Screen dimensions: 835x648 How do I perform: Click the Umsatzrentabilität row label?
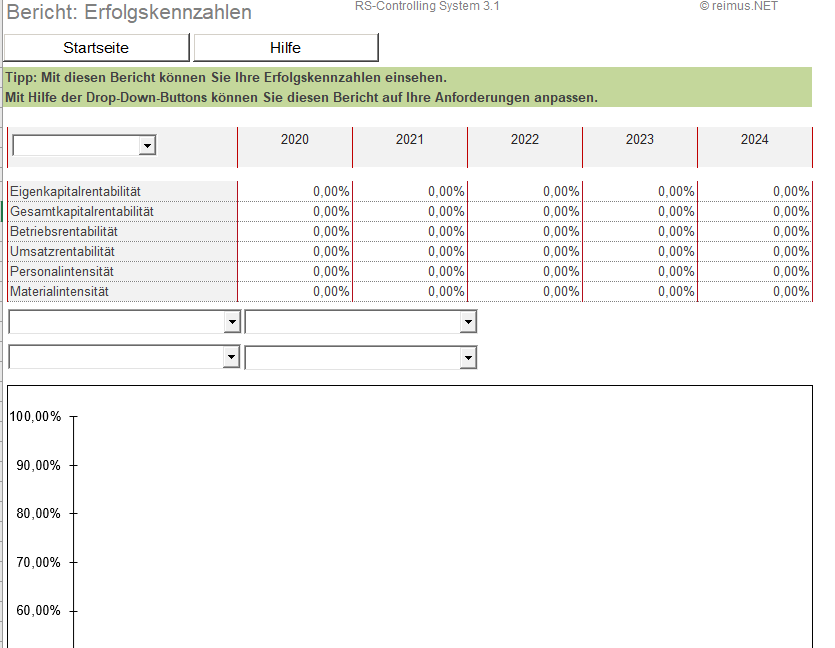(62, 251)
